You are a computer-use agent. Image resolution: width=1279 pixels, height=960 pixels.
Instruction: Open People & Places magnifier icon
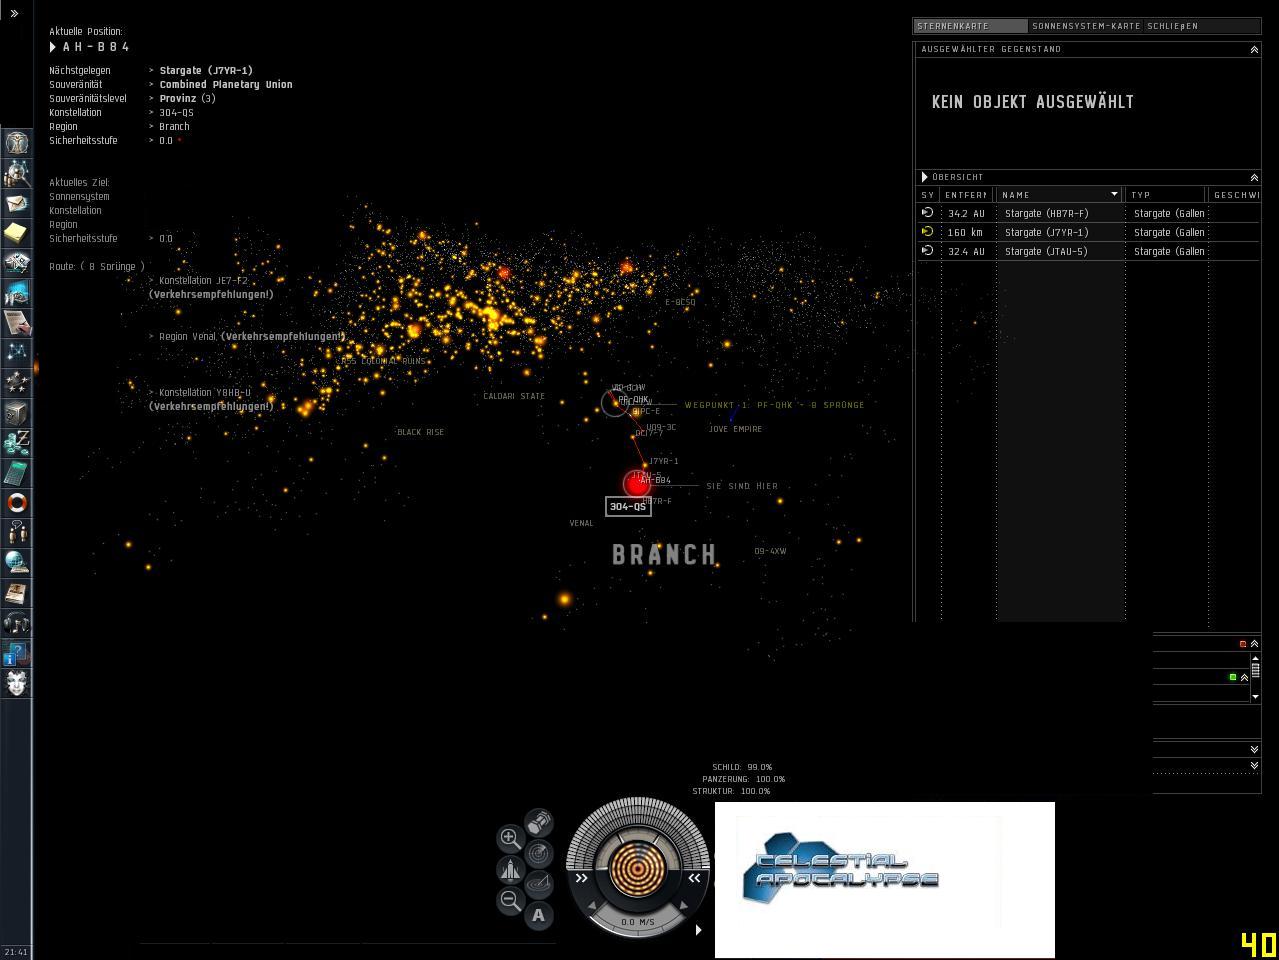point(17,172)
